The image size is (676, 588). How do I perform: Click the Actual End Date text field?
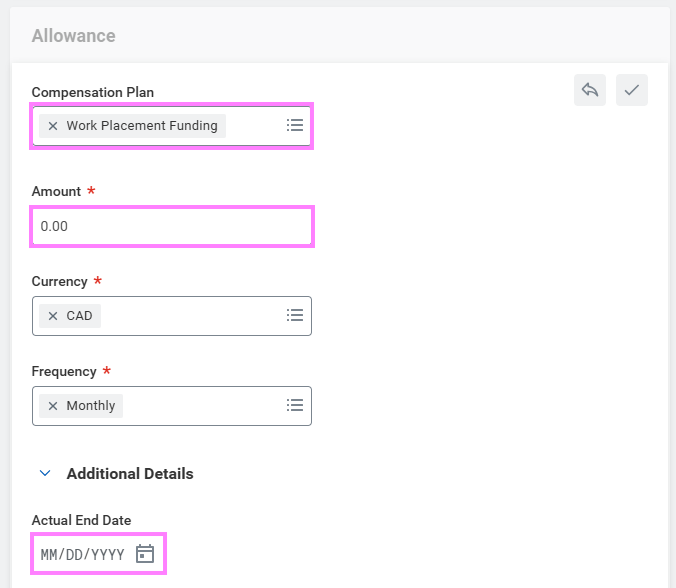pos(82,554)
